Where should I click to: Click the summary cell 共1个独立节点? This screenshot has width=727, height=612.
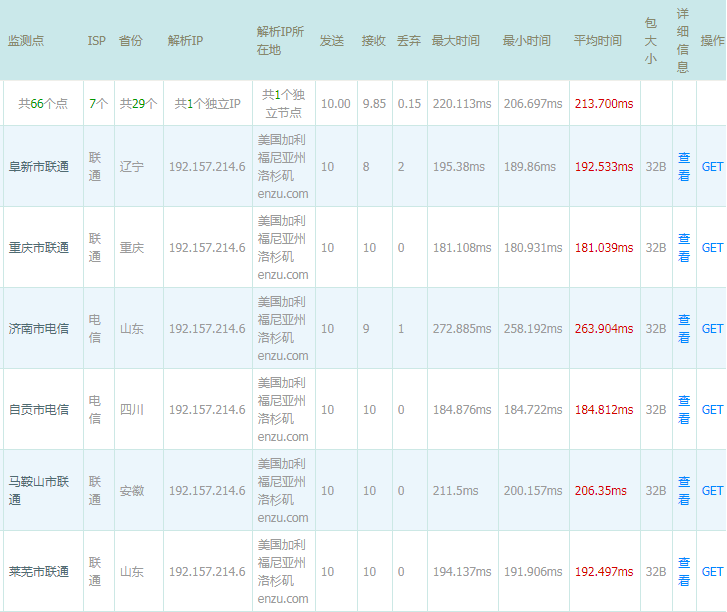(284, 104)
